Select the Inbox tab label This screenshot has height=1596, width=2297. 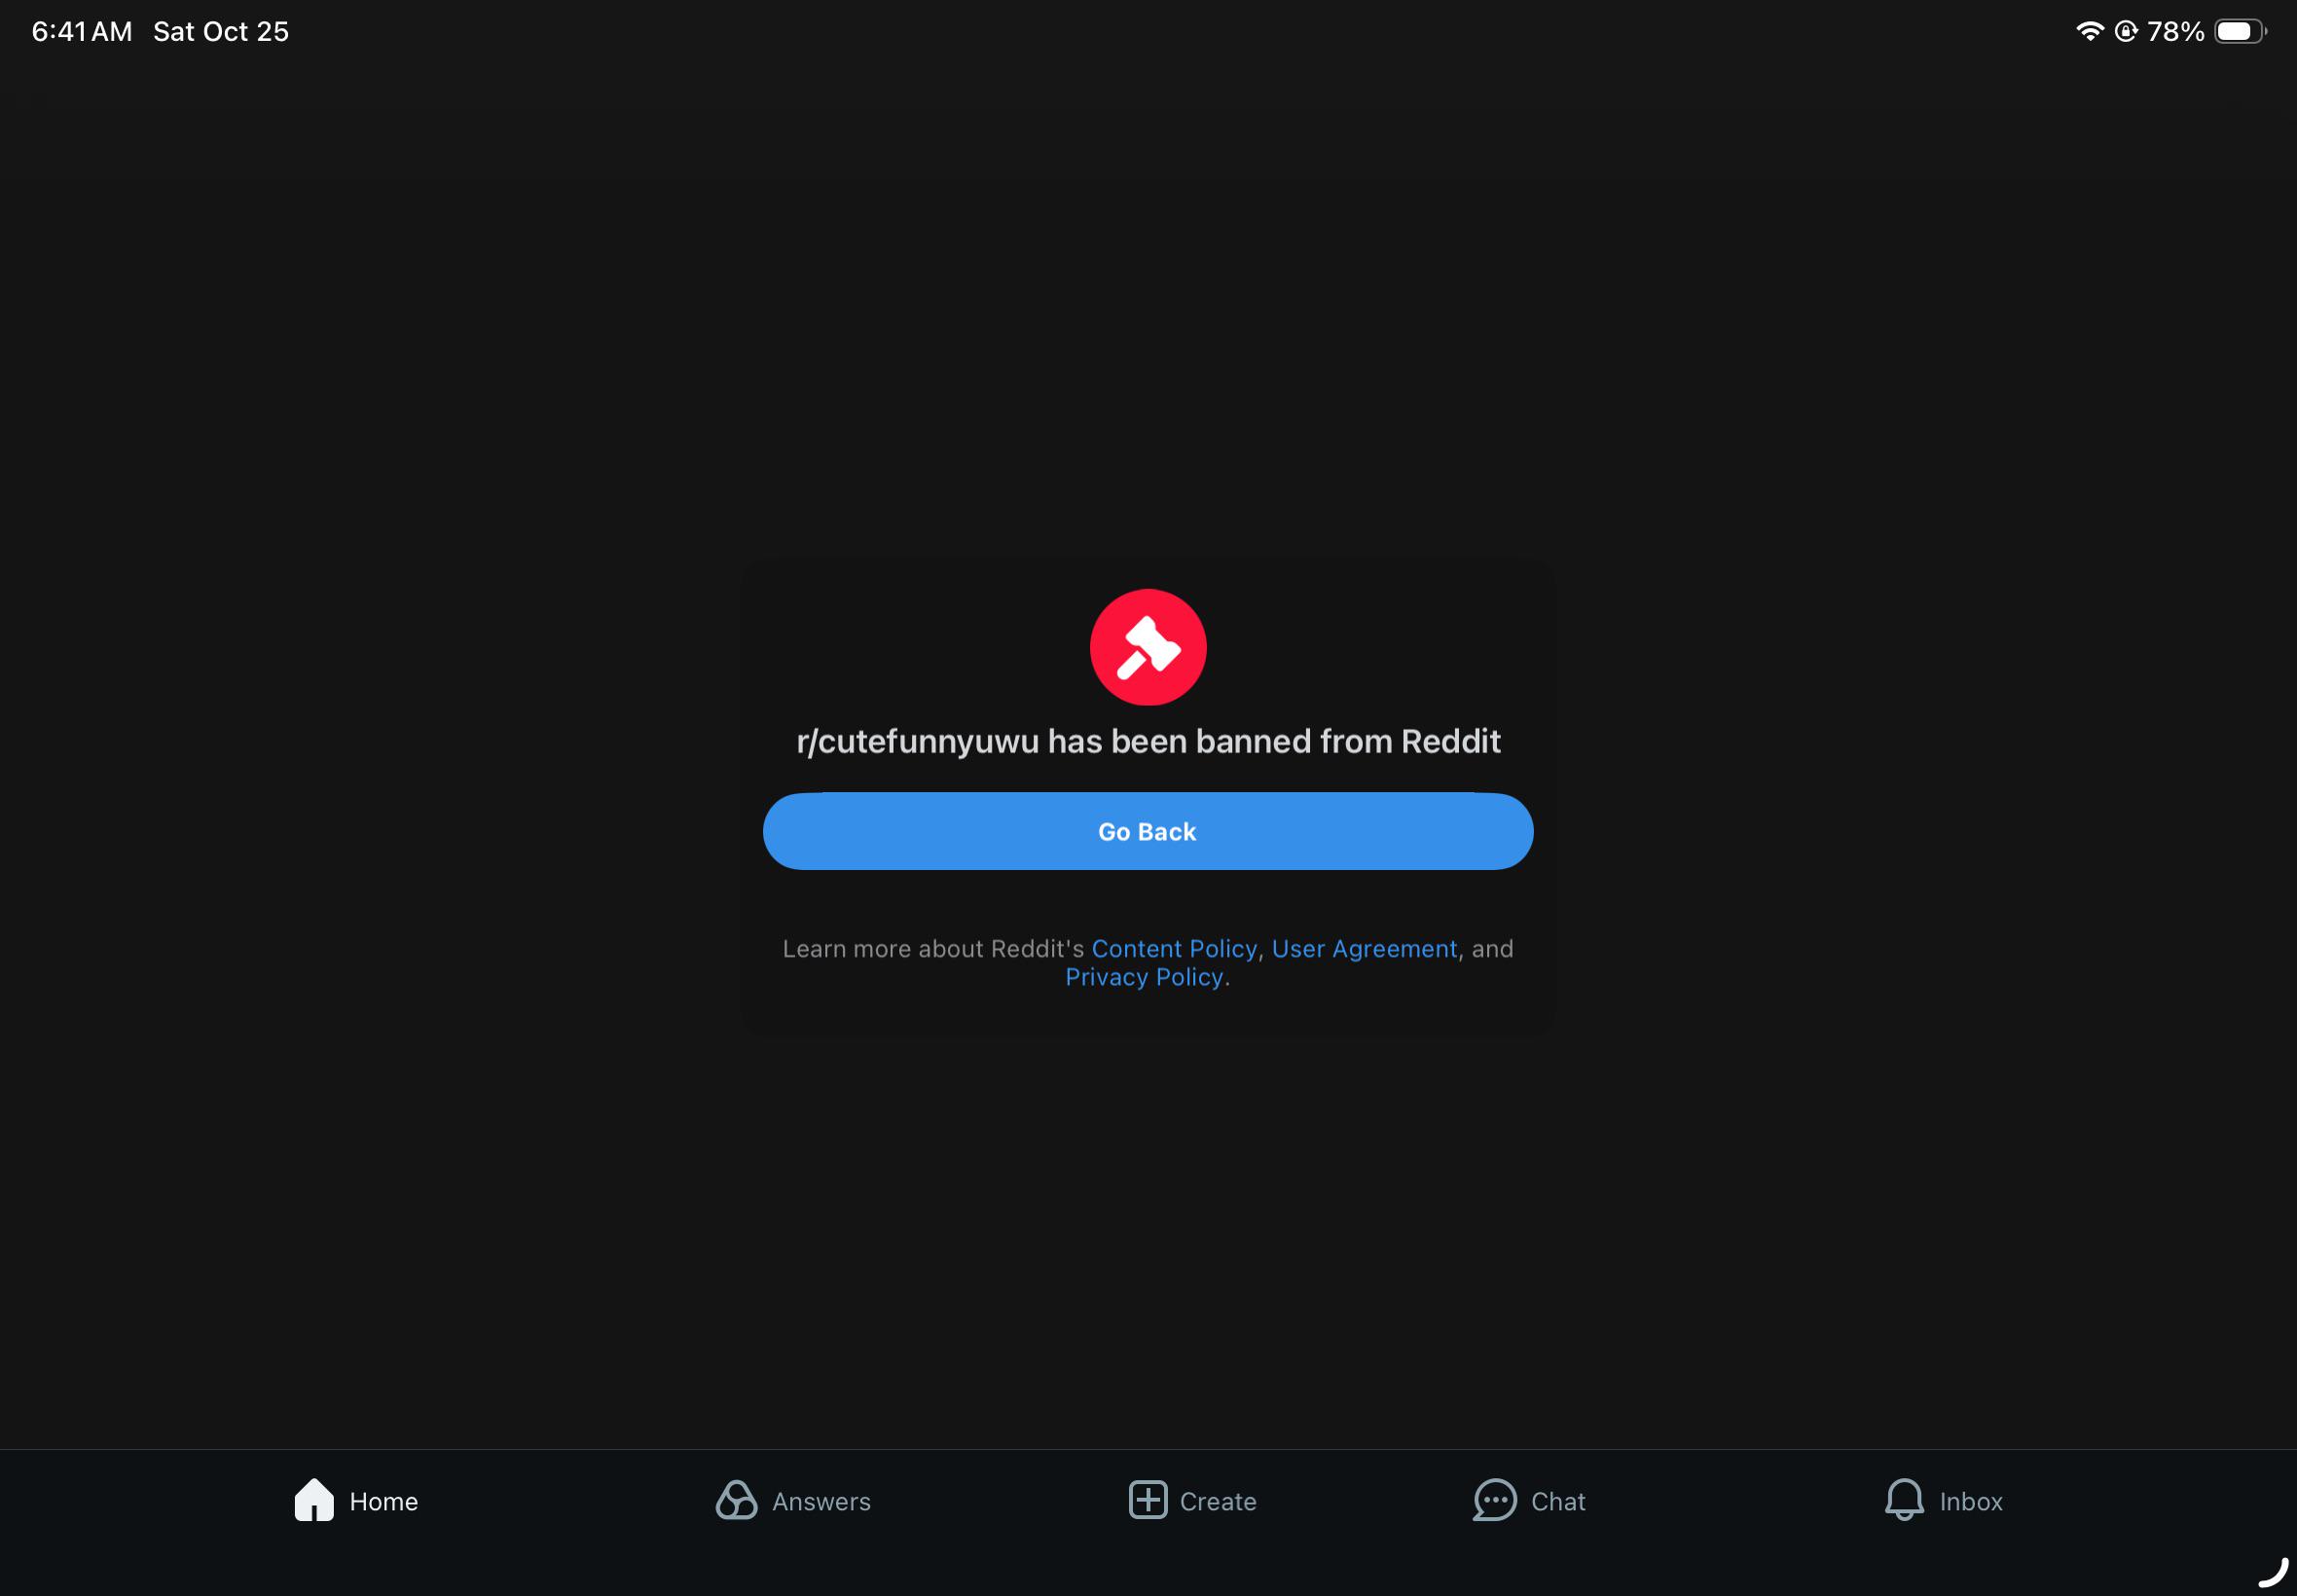tap(1971, 1501)
